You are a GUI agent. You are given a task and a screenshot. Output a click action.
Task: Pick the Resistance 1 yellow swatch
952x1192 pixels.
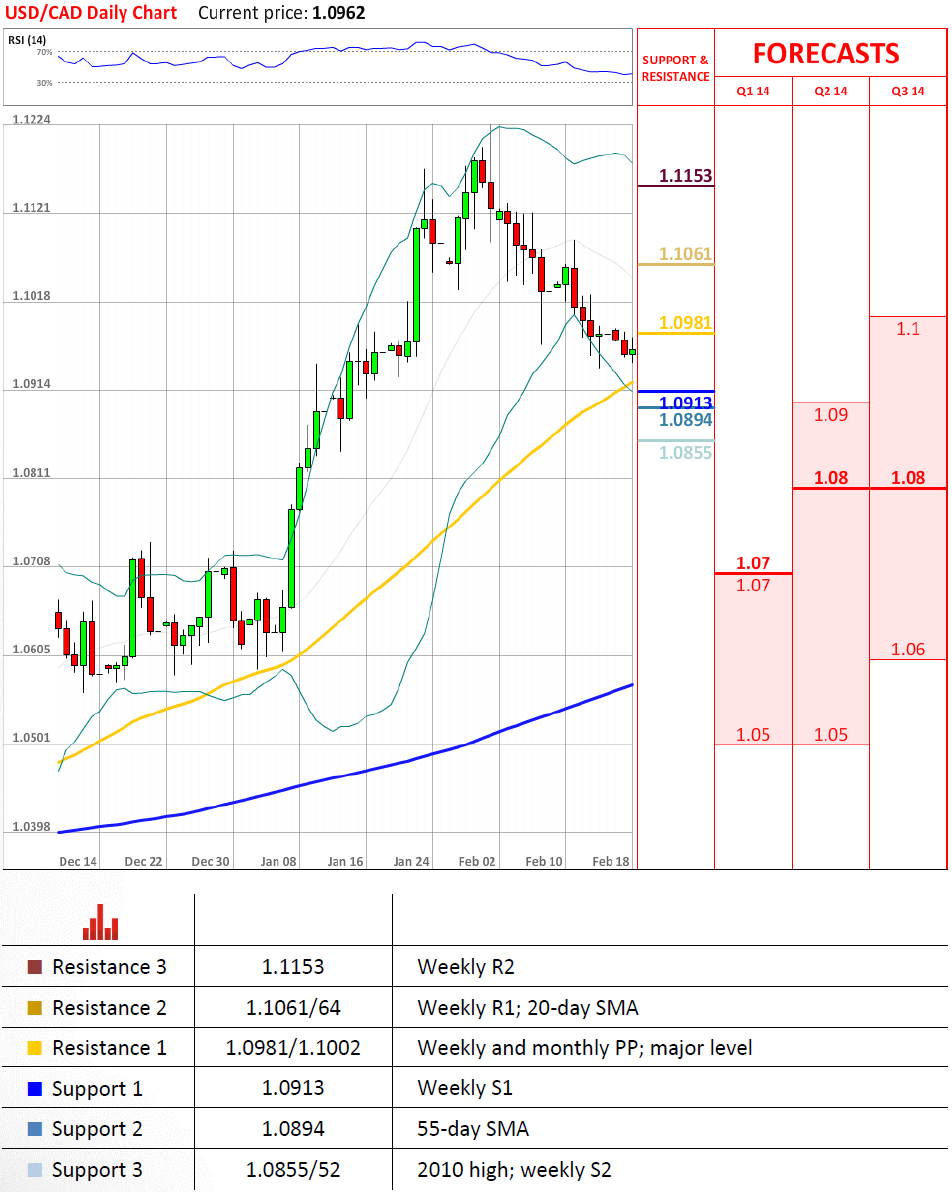coord(35,1048)
